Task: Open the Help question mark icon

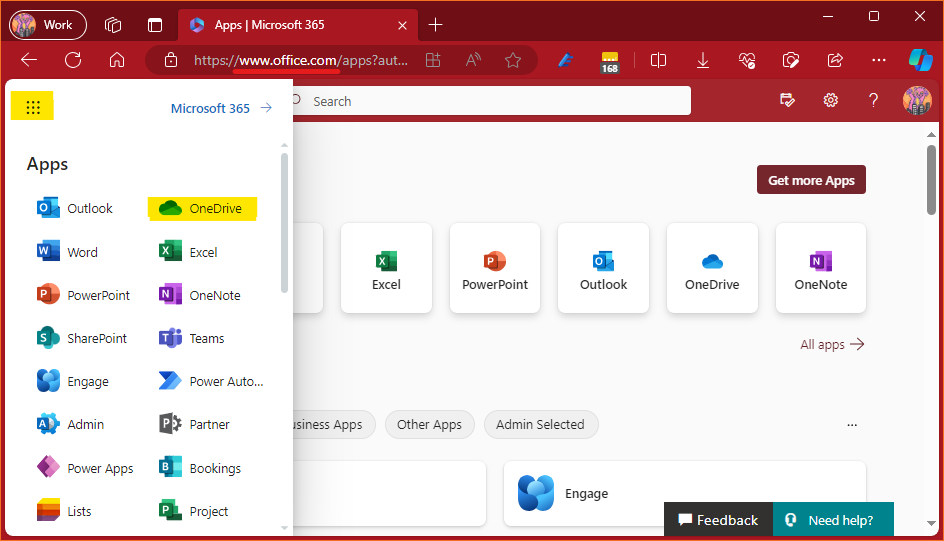Action: point(873,100)
